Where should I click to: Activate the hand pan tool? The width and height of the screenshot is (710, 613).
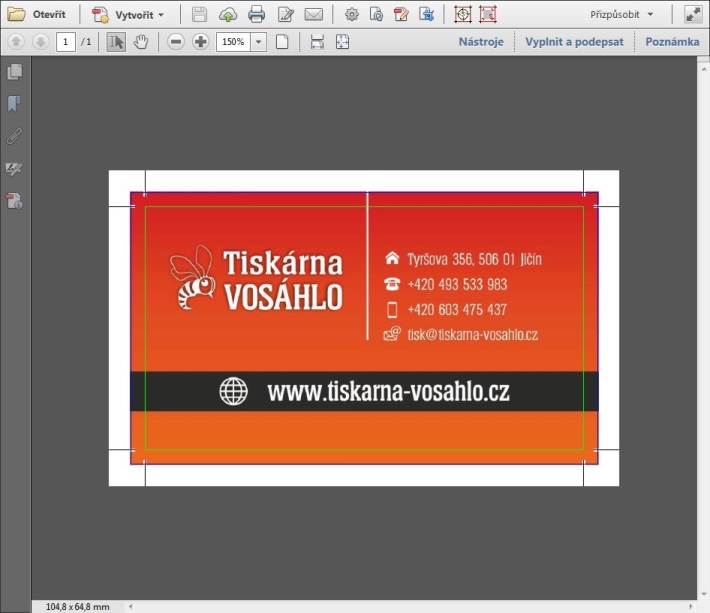pyautogui.click(x=141, y=42)
